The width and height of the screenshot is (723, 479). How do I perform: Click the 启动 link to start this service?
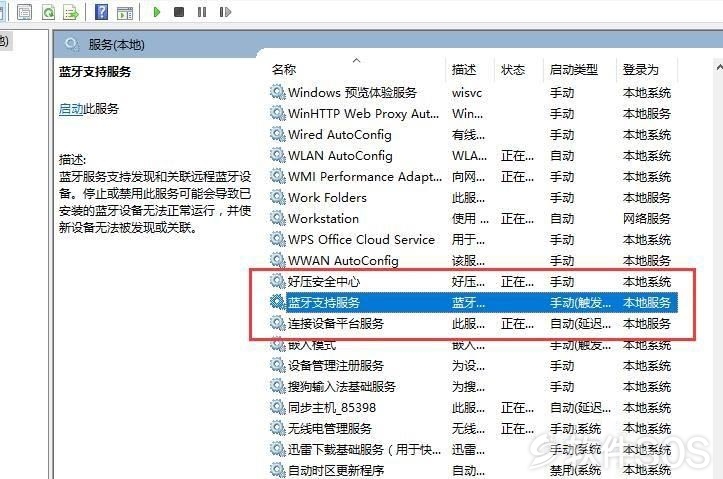(71, 109)
